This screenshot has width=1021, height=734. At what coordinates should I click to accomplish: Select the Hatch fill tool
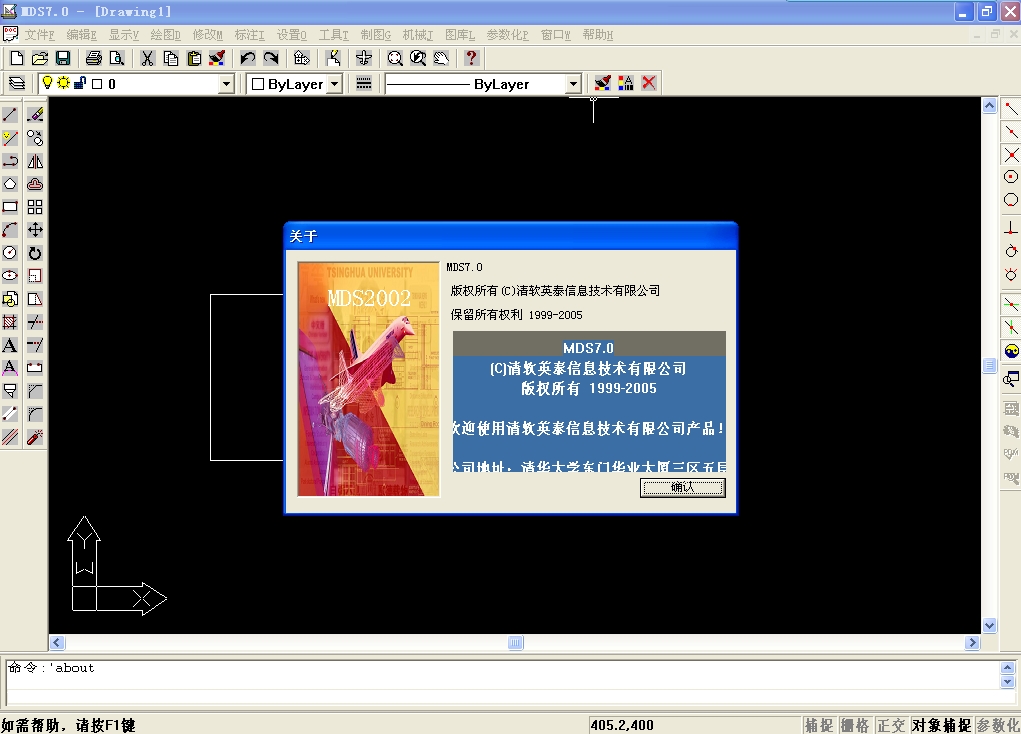(x=10, y=322)
